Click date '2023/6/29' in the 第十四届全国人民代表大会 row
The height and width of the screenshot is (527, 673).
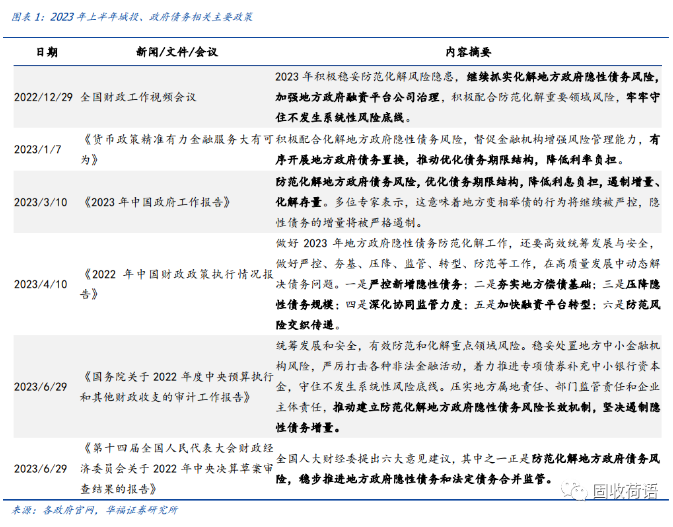point(41,469)
